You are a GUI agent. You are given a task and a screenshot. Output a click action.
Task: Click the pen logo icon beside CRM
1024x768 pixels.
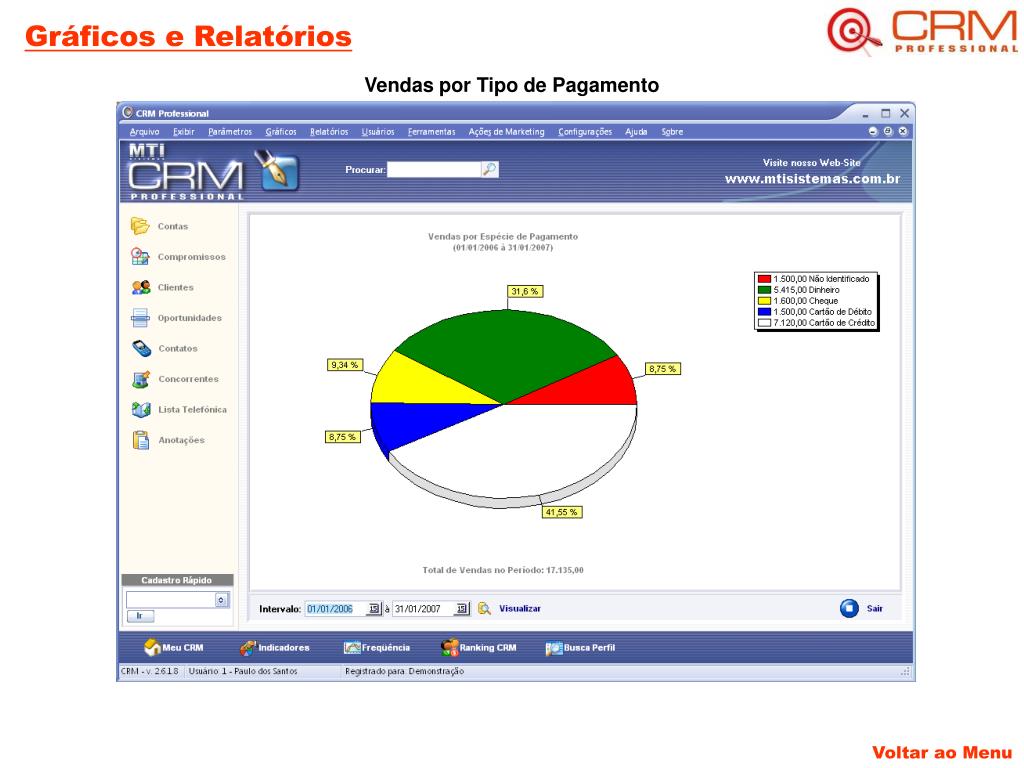click(x=277, y=170)
